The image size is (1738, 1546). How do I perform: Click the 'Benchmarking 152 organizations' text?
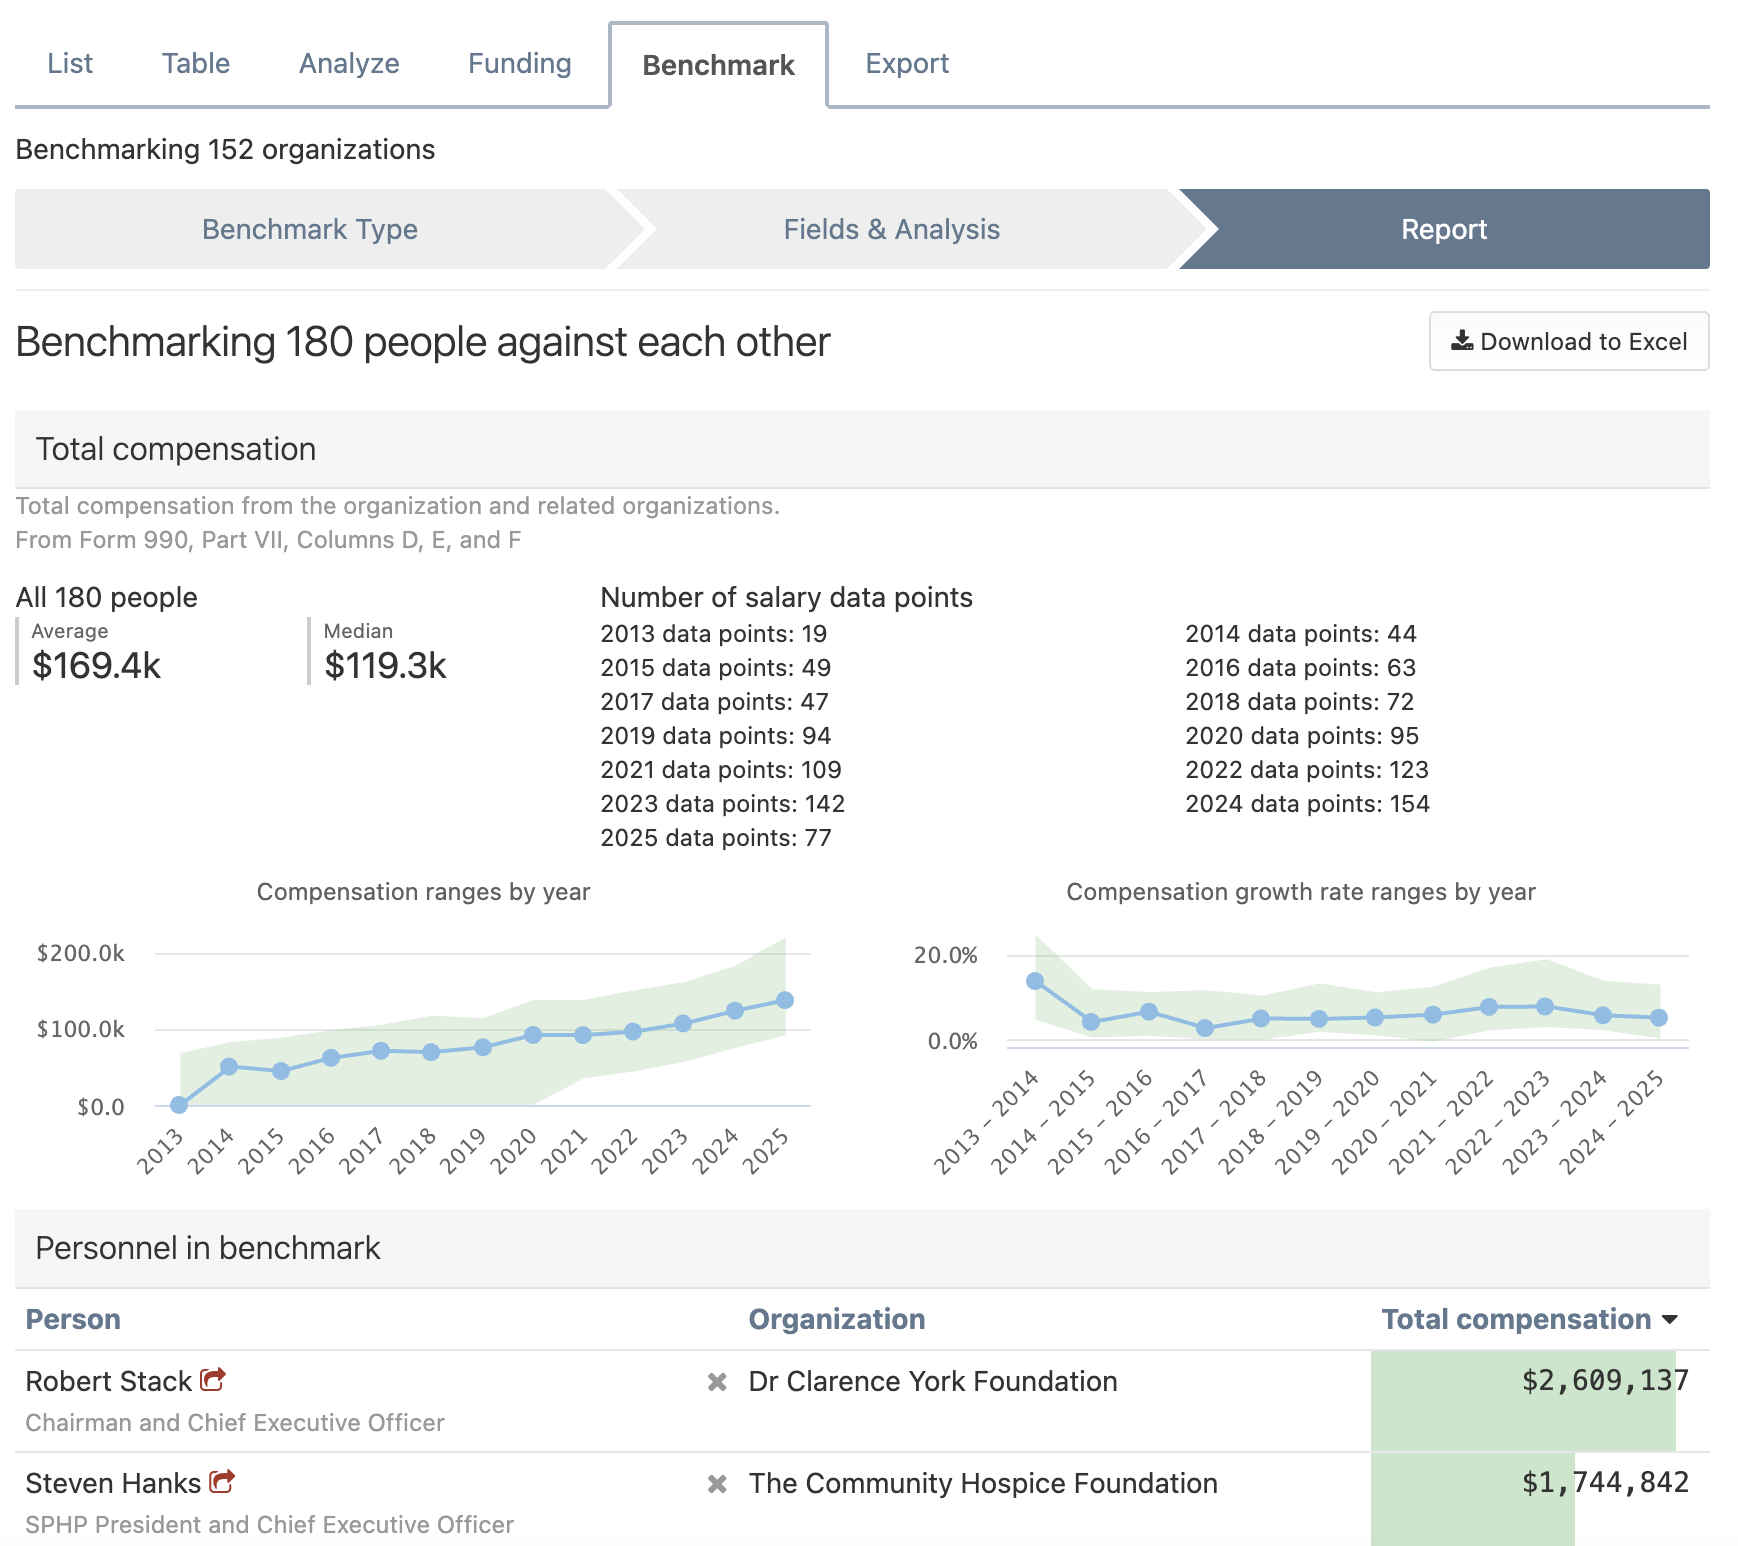pos(225,150)
